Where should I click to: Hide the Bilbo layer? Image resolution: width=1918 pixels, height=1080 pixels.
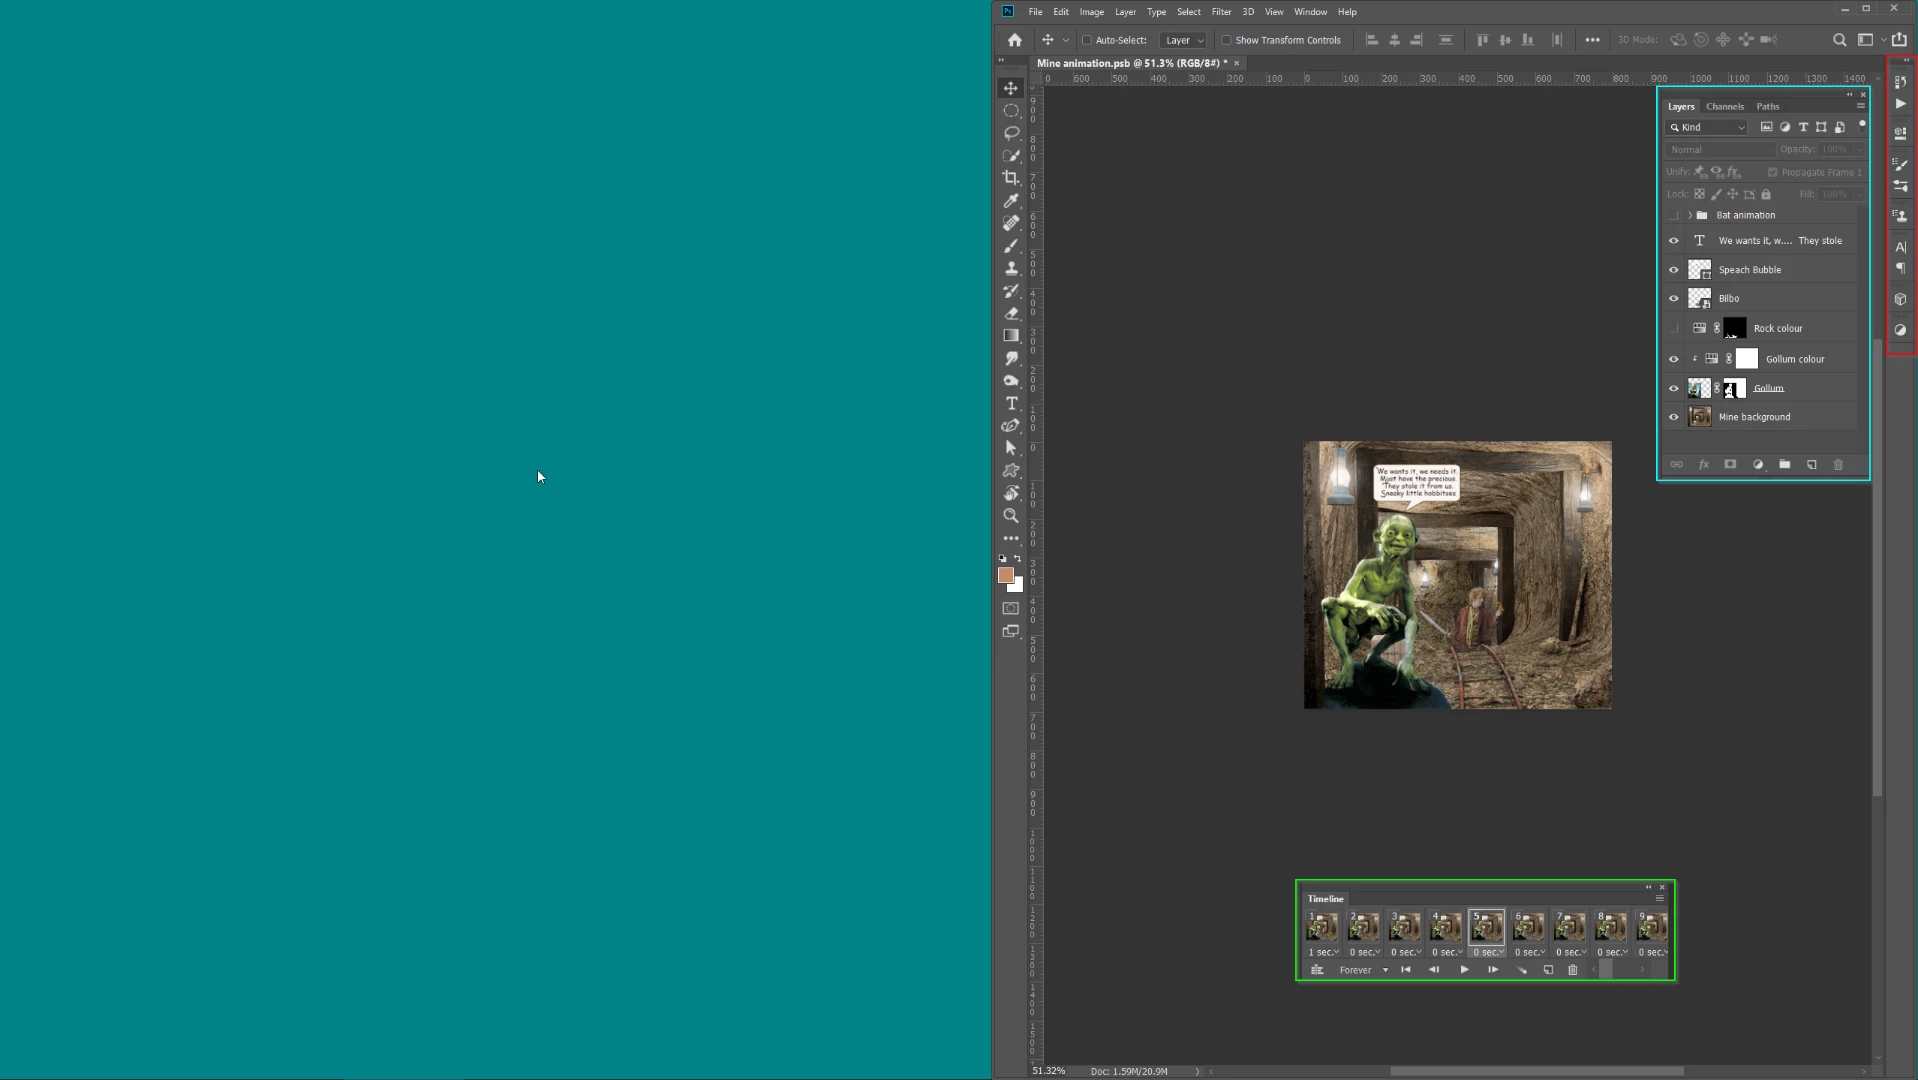1674,299
